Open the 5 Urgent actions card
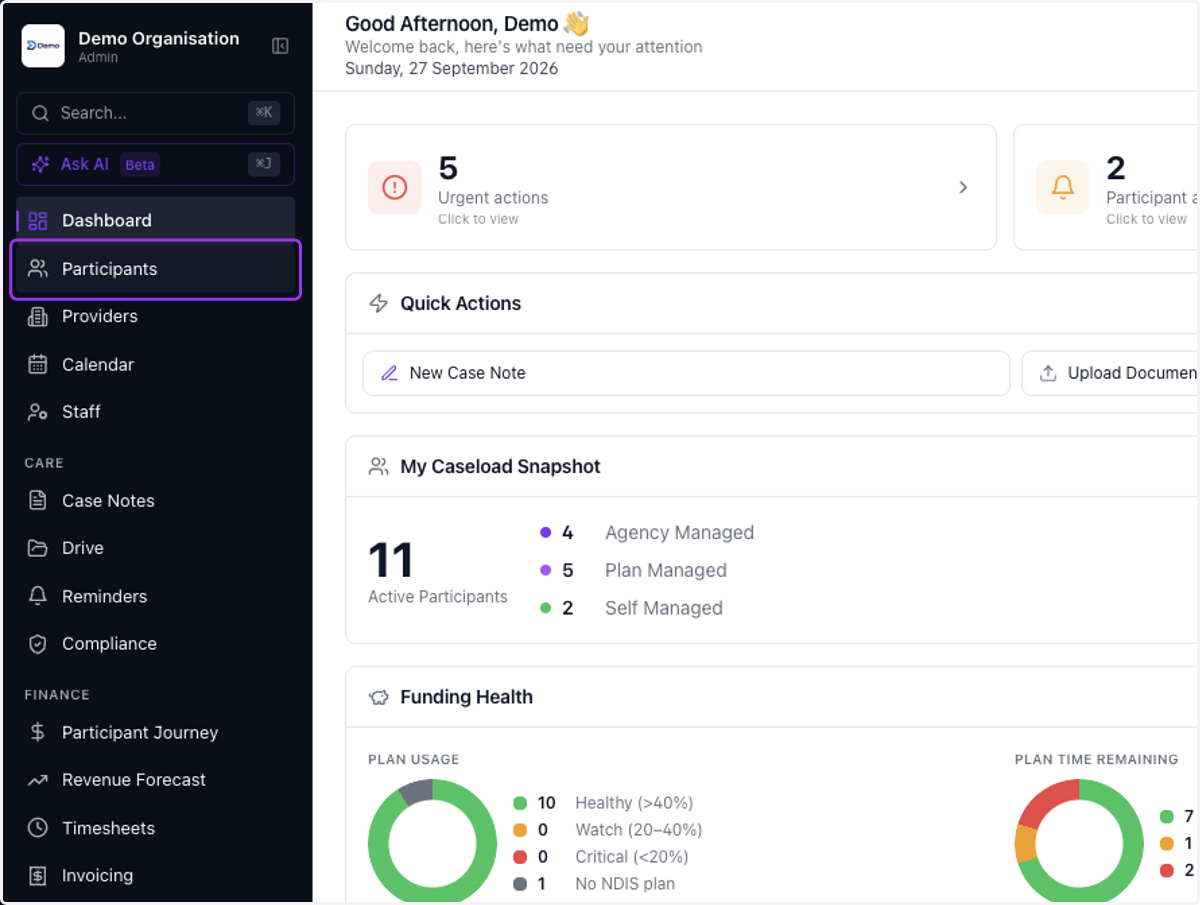The width and height of the screenshot is (1200, 905). [670, 187]
